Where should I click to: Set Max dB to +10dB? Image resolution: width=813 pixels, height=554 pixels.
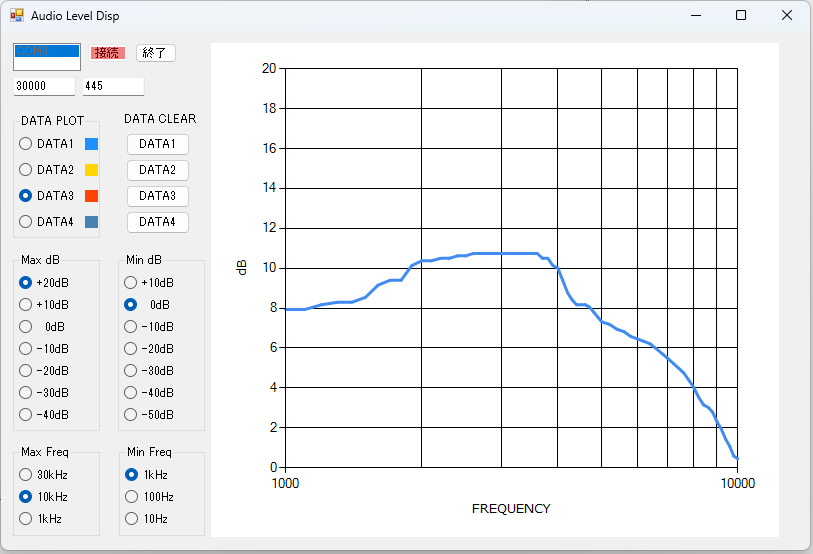tap(27, 305)
